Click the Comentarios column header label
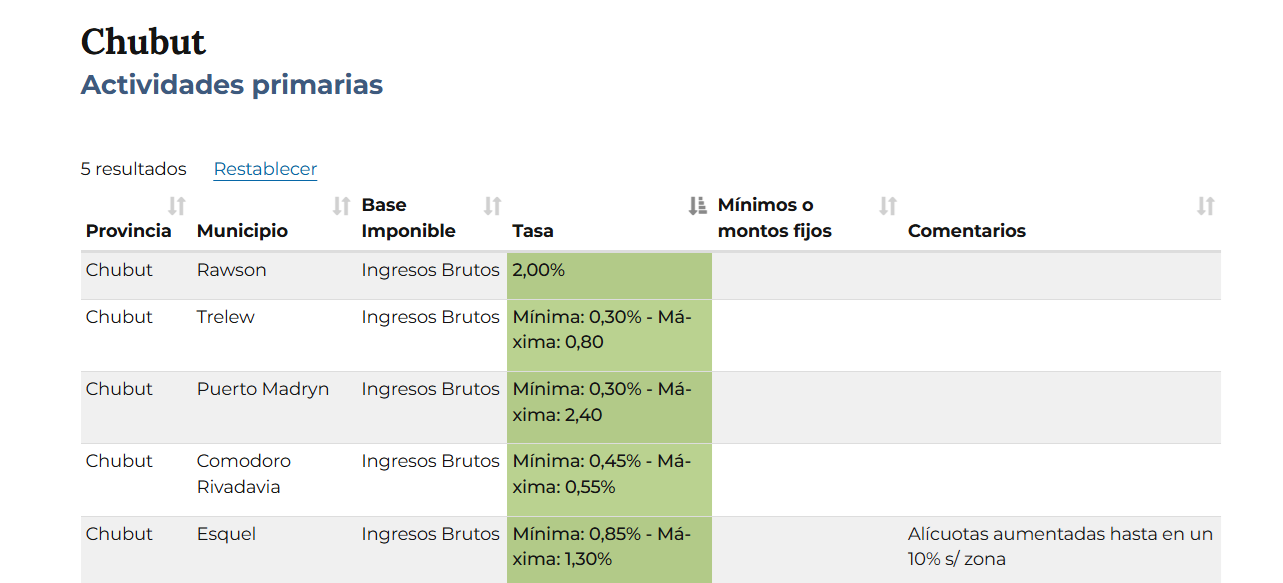Viewport: 1283px width, 583px height. 966,231
